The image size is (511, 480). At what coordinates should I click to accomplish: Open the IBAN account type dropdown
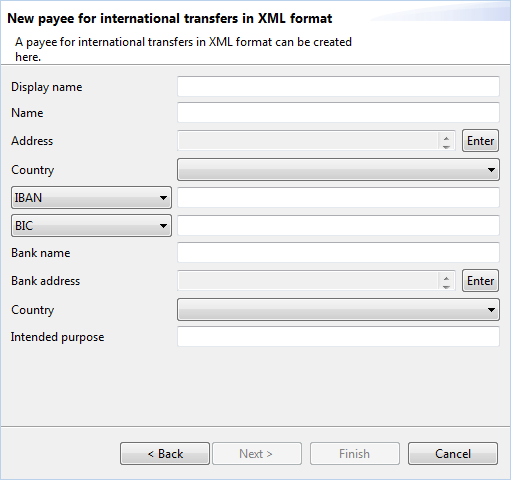(91, 198)
